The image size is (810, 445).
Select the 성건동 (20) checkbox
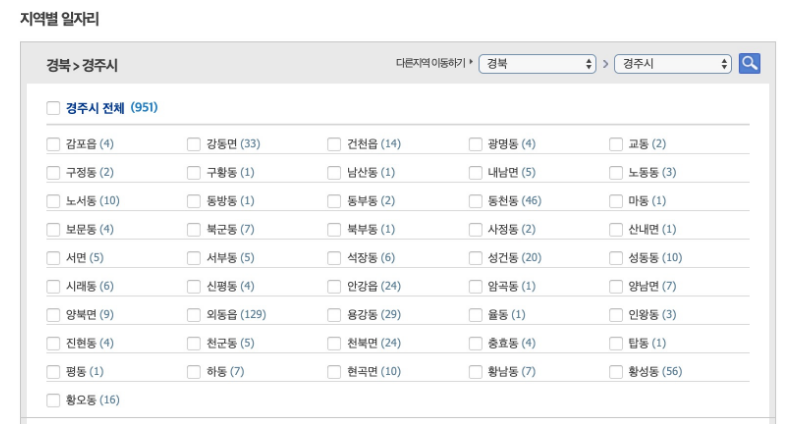475,258
